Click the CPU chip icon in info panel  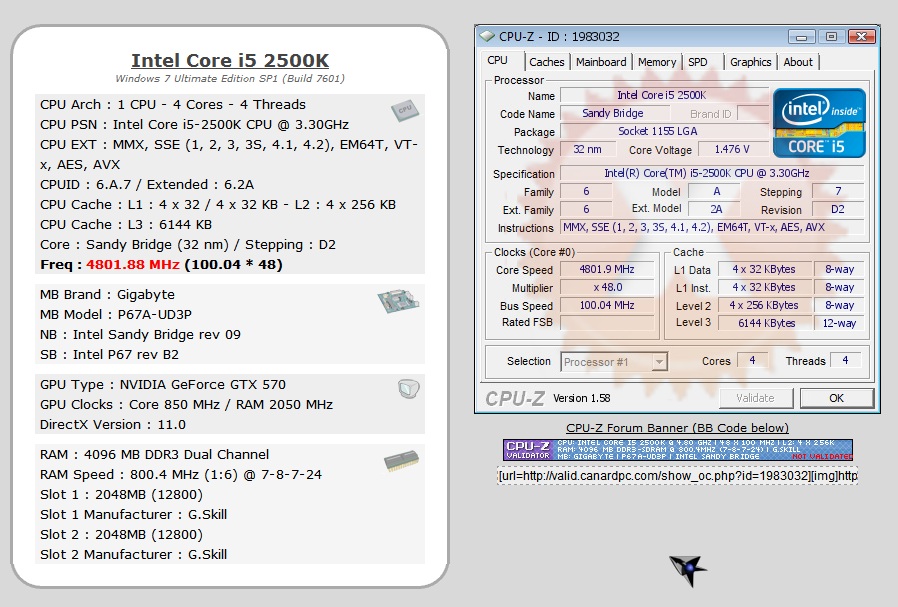[405, 110]
